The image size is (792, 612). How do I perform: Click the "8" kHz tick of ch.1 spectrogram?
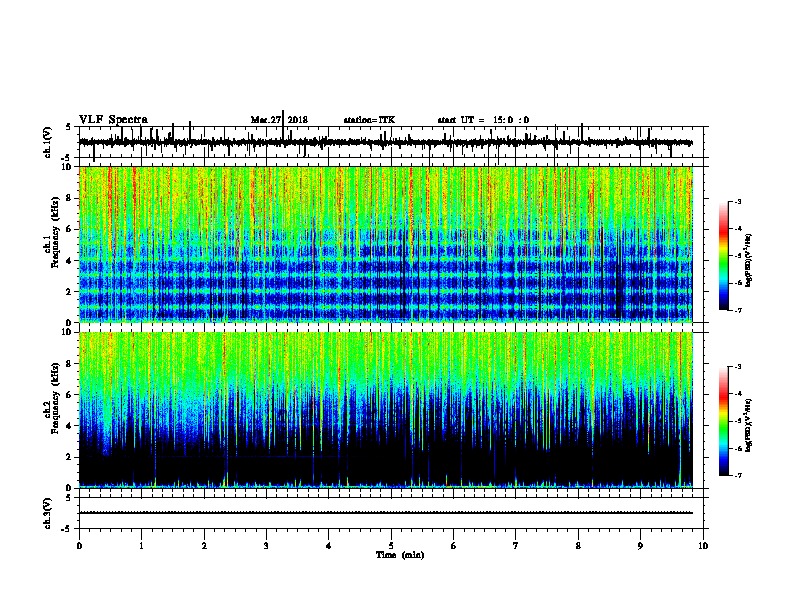pos(70,198)
